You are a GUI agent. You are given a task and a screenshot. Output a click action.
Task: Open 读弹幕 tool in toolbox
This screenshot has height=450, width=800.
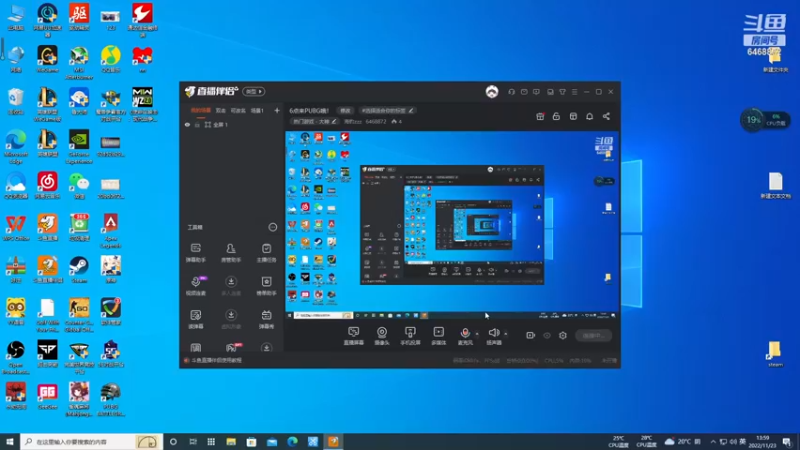(195, 319)
